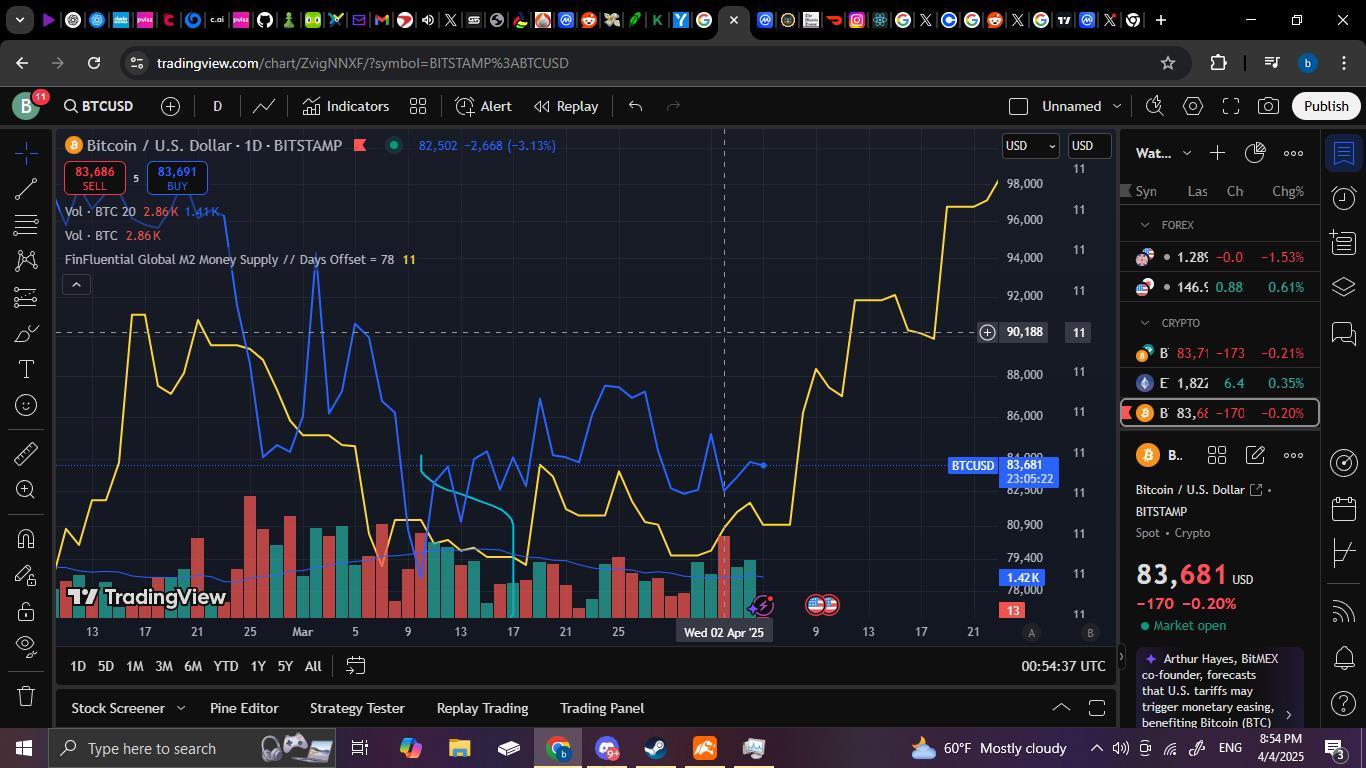The image size is (1366, 768).
Task: Take a chart snapshot with camera icon
Action: [1268, 106]
